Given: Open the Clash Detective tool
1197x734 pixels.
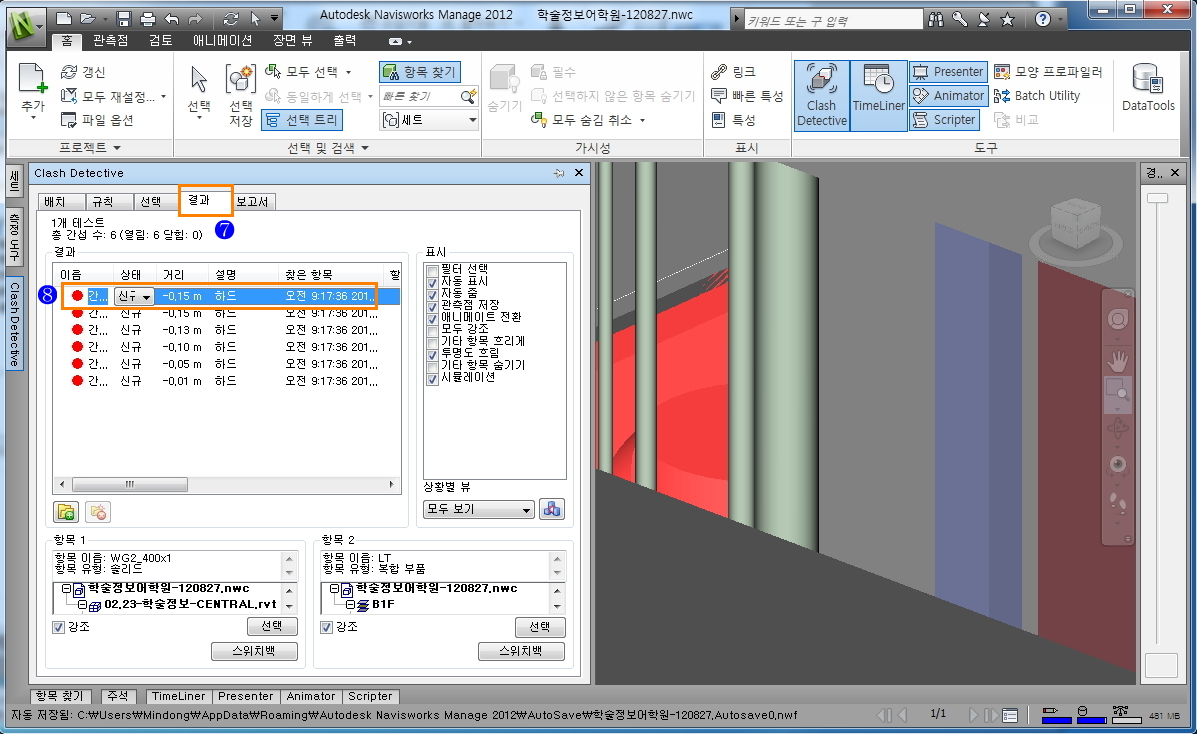Looking at the screenshot, I should coord(821,96).
